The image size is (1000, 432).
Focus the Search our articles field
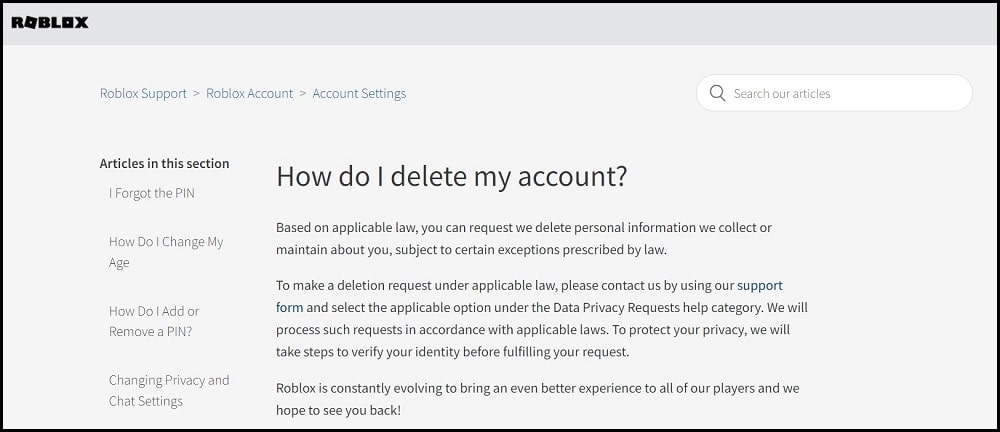tap(834, 93)
